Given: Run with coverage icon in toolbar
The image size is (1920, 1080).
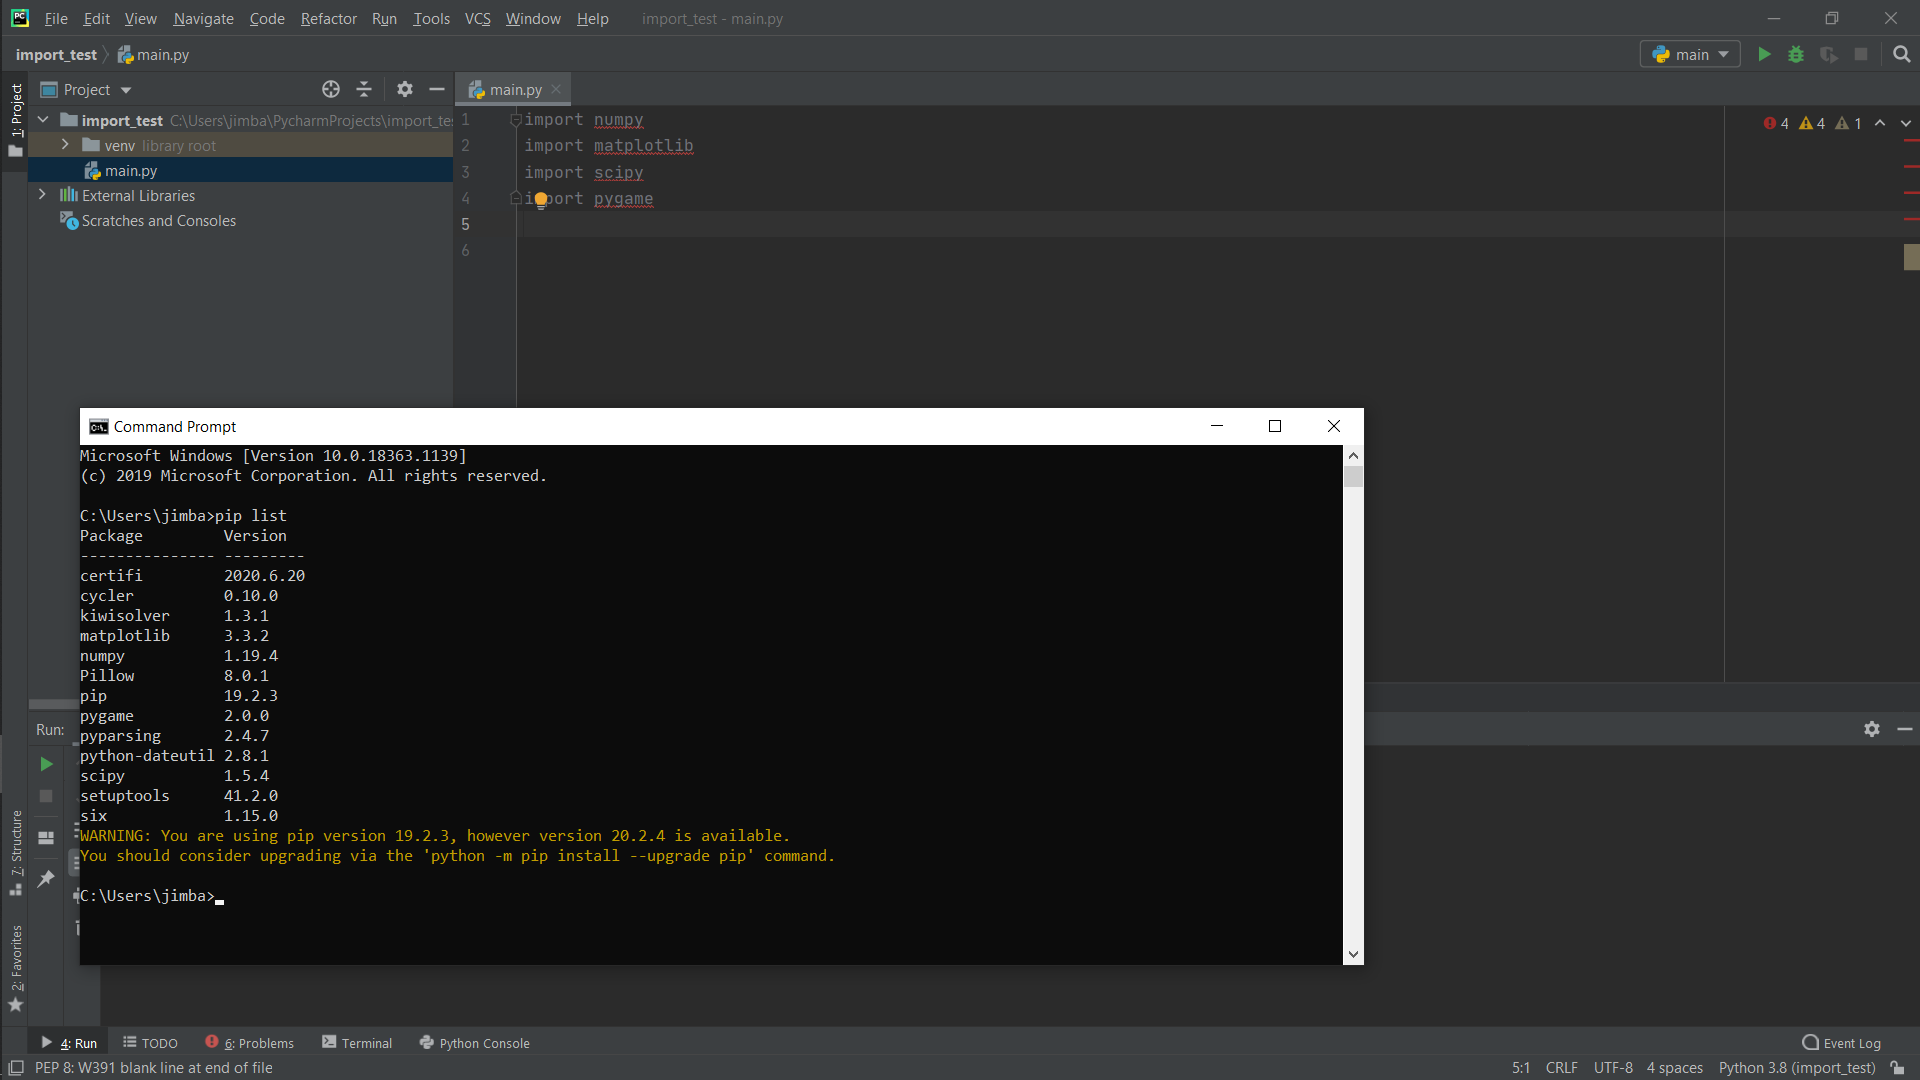Looking at the screenshot, I should tap(1828, 54).
